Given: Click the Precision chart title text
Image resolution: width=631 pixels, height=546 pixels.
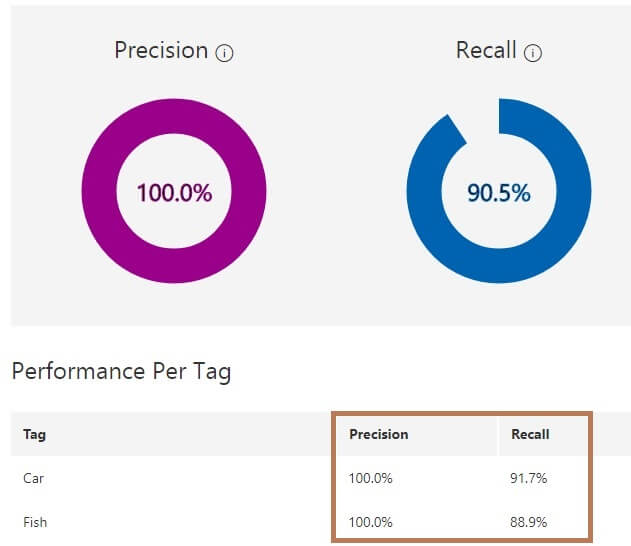Looking at the screenshot, I should (x=161, y=50).
